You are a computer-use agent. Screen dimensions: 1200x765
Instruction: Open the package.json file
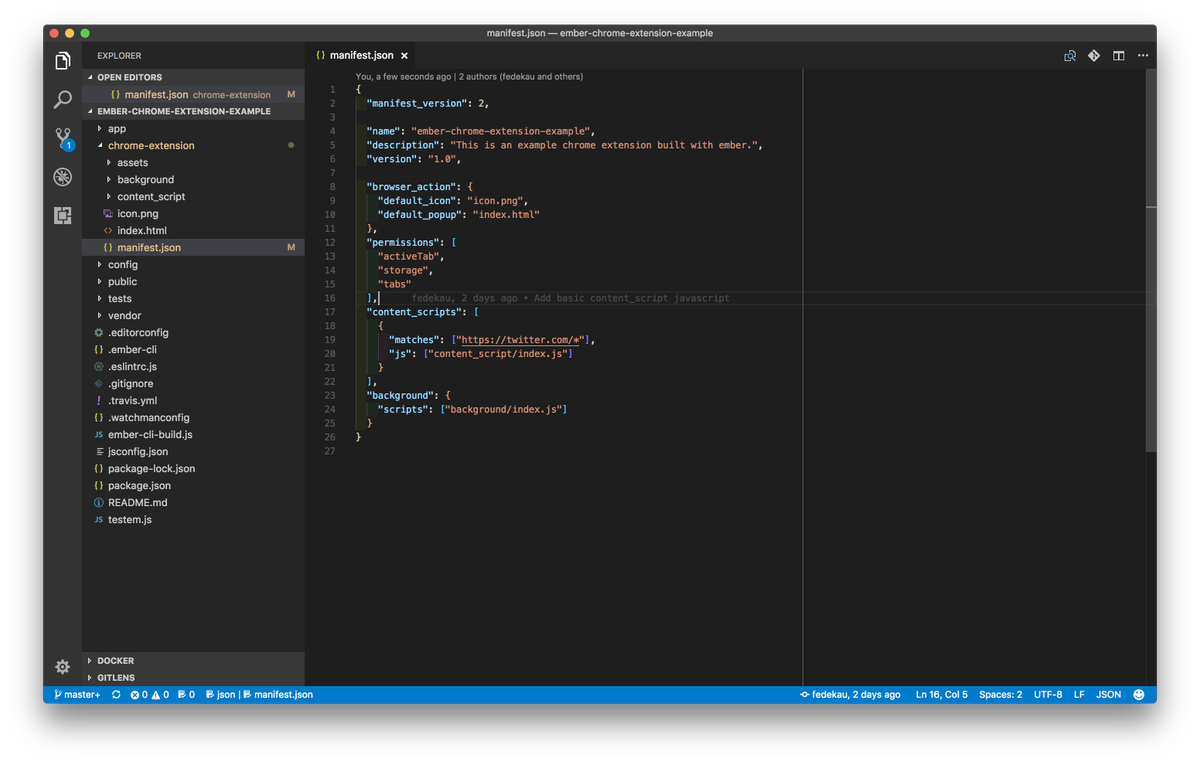tap(193, 486)
